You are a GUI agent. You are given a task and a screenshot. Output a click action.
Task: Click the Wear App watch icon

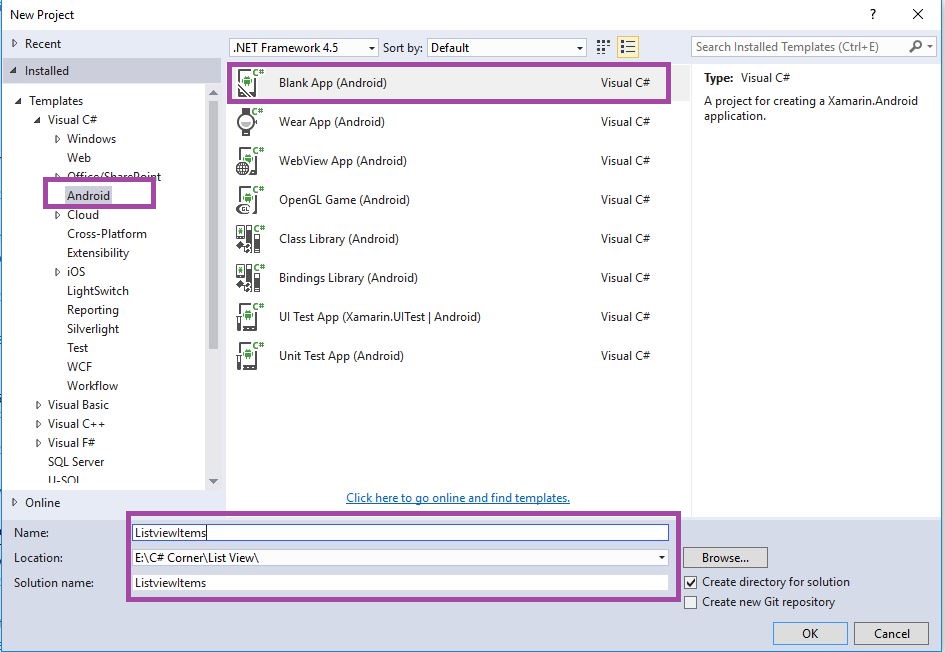tap(250, 122)
